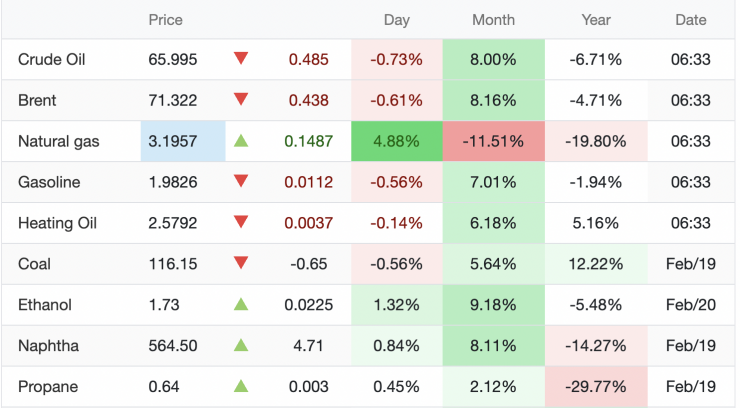740x408 pixels.
Task: Click the down arrow in Heating Oil row
Action: 241,223
